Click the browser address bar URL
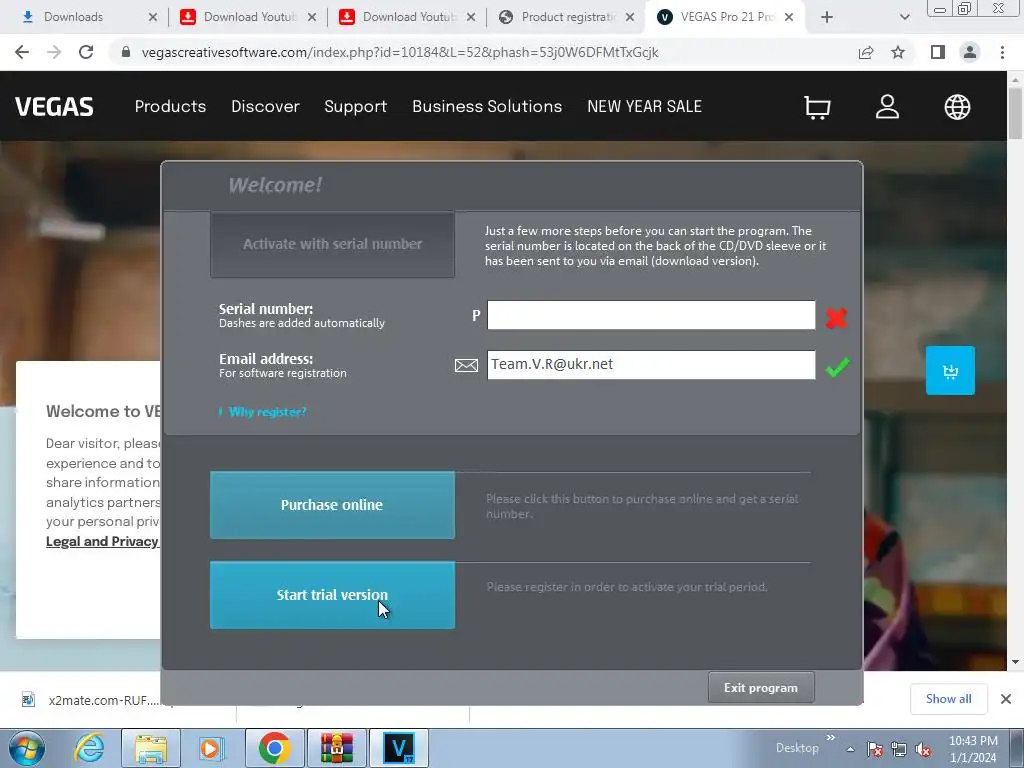 click(400, 52)
